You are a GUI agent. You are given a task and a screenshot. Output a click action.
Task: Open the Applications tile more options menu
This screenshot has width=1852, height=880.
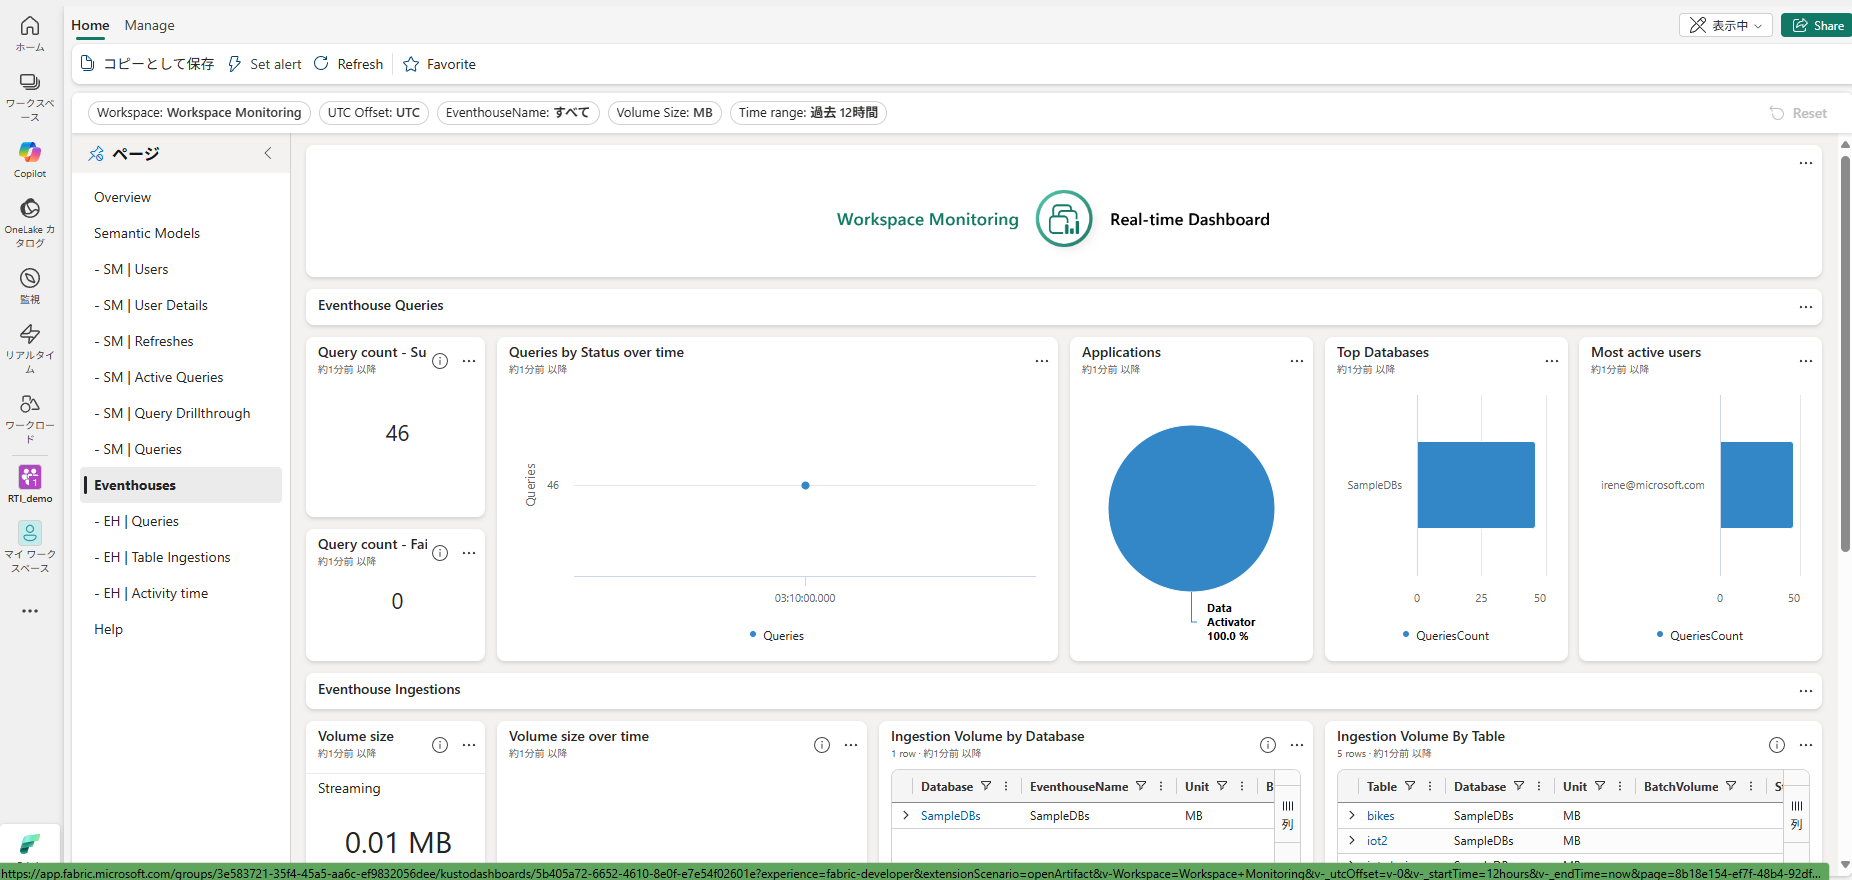pos(1297,361)
